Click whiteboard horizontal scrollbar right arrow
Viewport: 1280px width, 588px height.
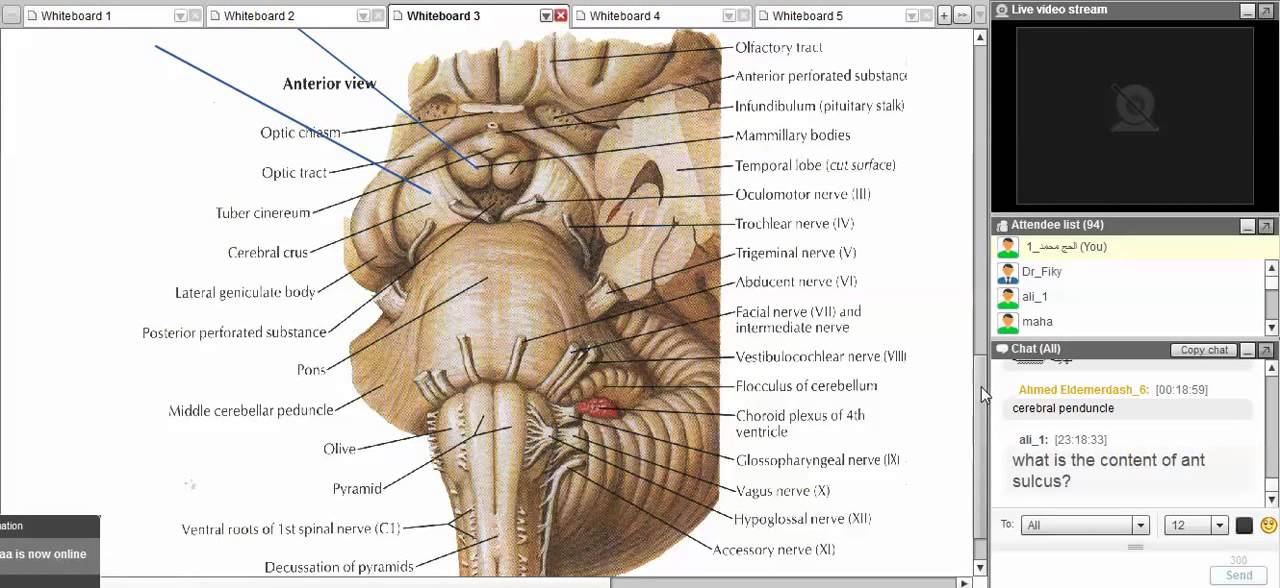click(964, 582)
